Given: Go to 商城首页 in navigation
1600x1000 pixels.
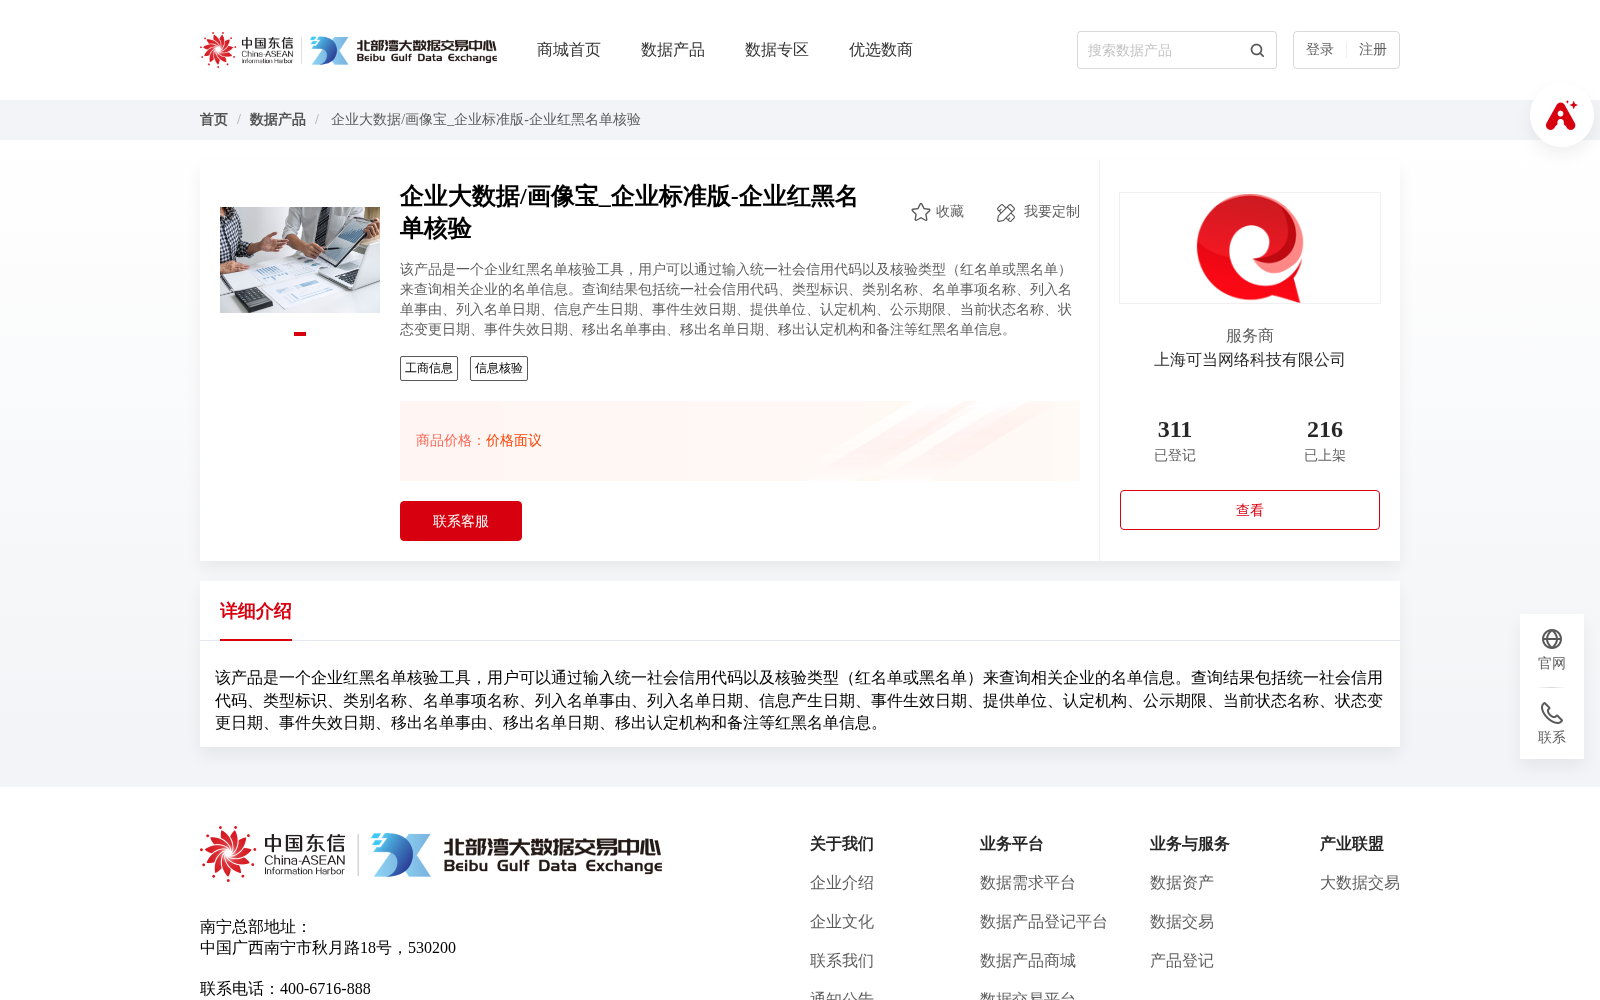Looking at the screenshot, I should pos(569,50).
